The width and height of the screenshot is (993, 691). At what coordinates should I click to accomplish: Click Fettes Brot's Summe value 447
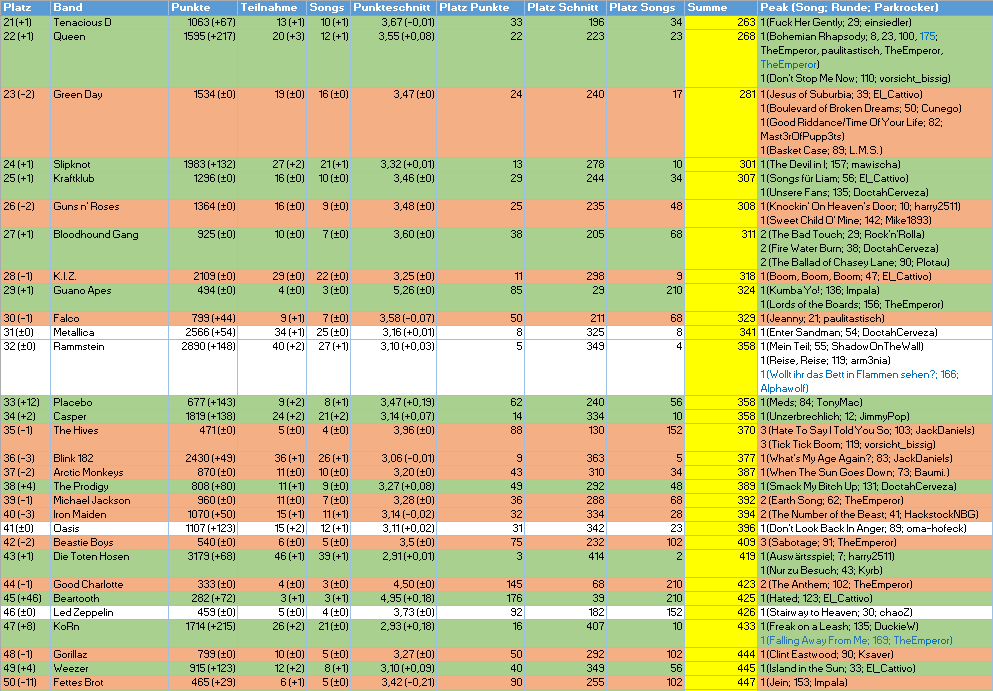(721, 681)
